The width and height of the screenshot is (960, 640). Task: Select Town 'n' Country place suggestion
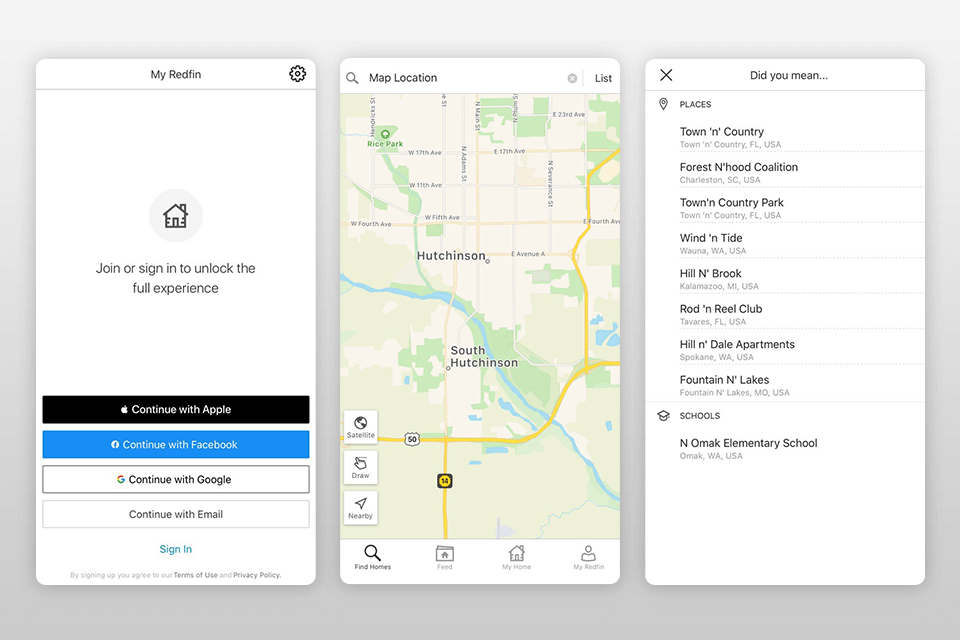point(722,136)
